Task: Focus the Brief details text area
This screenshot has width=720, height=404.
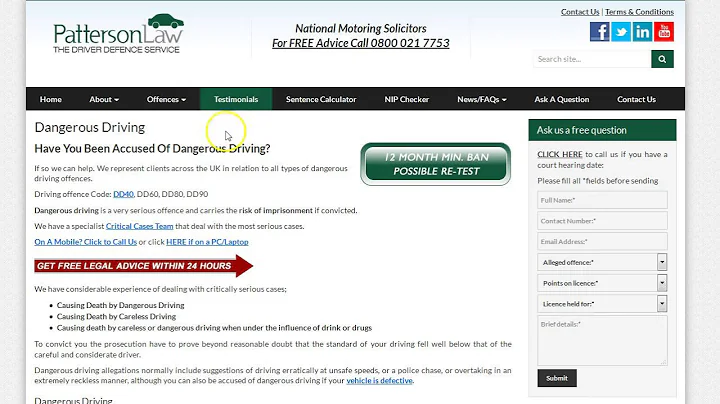Action: (x=602, y=340)
